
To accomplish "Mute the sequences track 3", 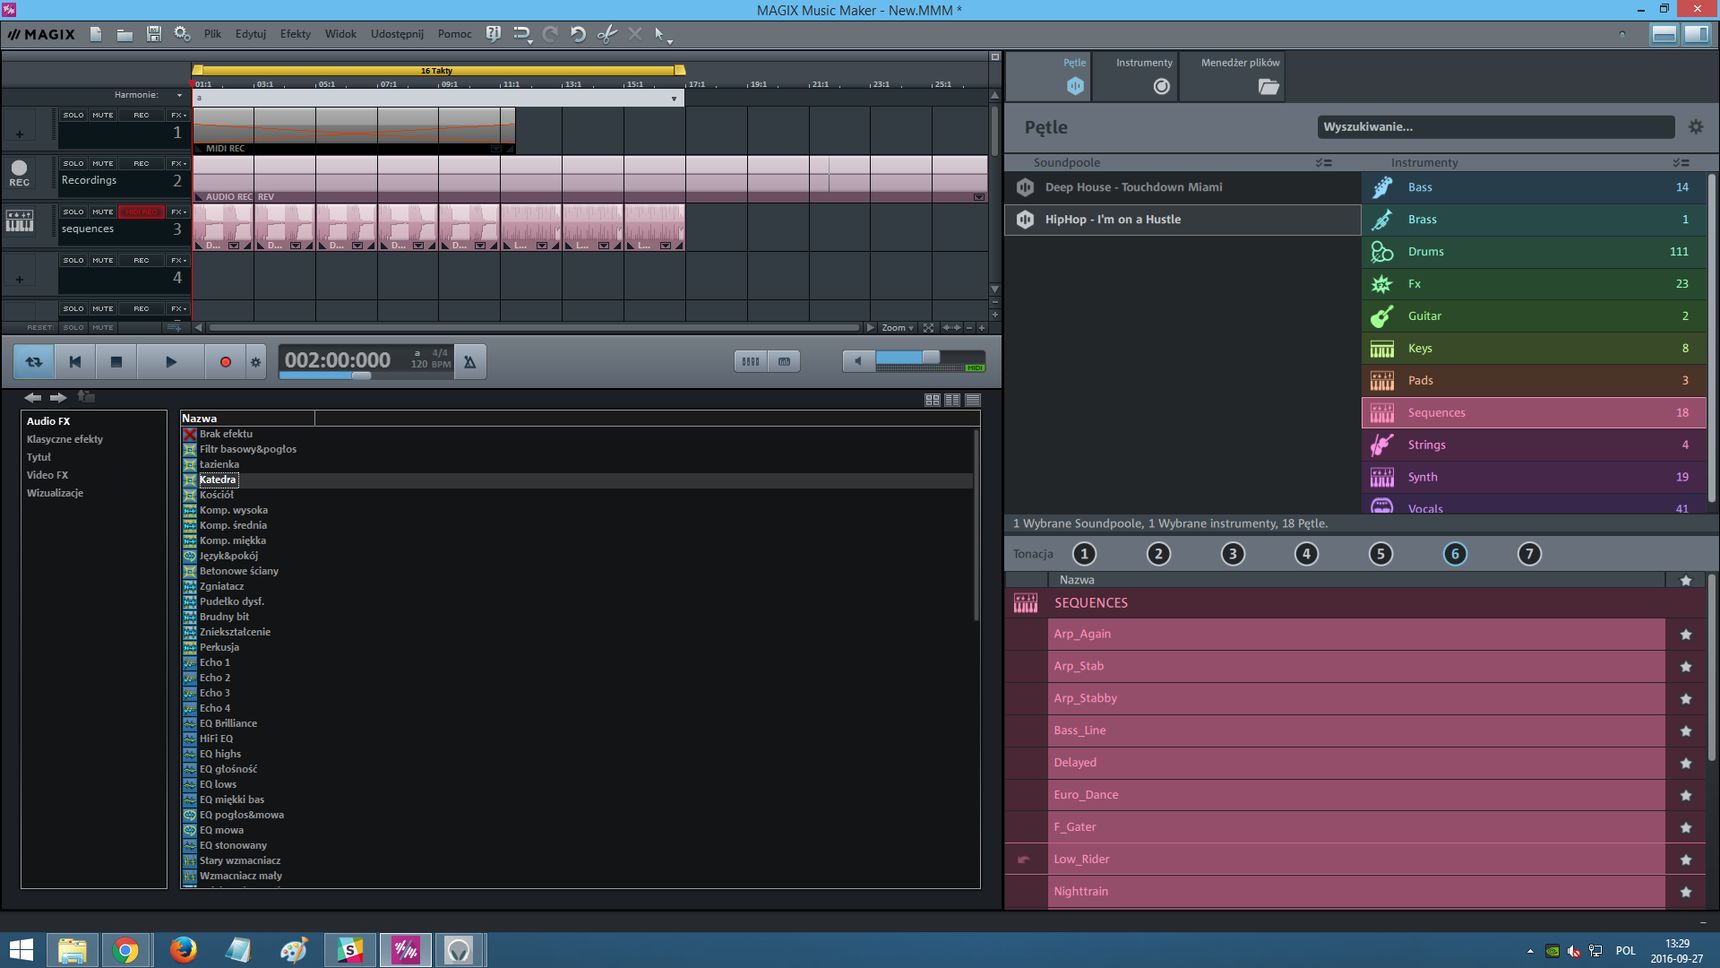I will pos(103,212).
